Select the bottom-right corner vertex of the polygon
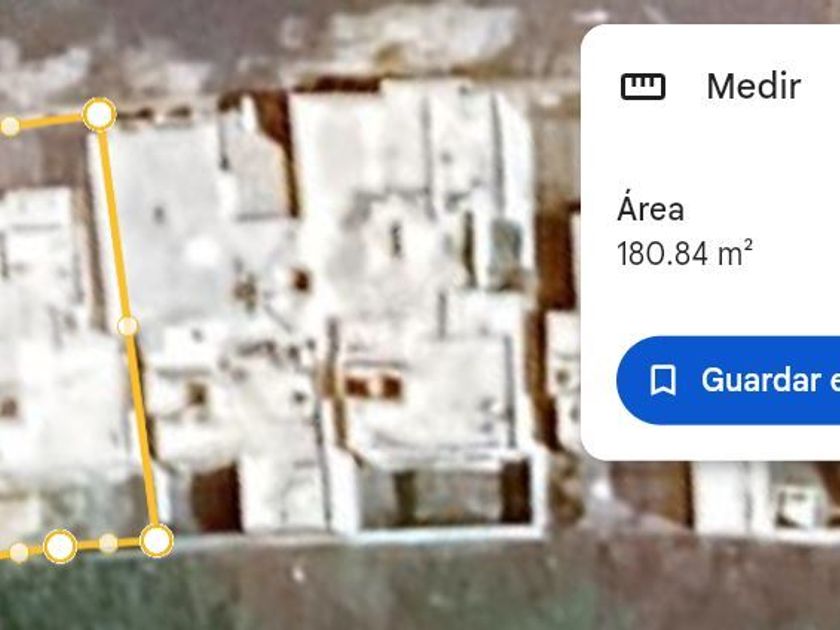The height and width of the screenshot is (630, 840). click(x=156, y=541)
